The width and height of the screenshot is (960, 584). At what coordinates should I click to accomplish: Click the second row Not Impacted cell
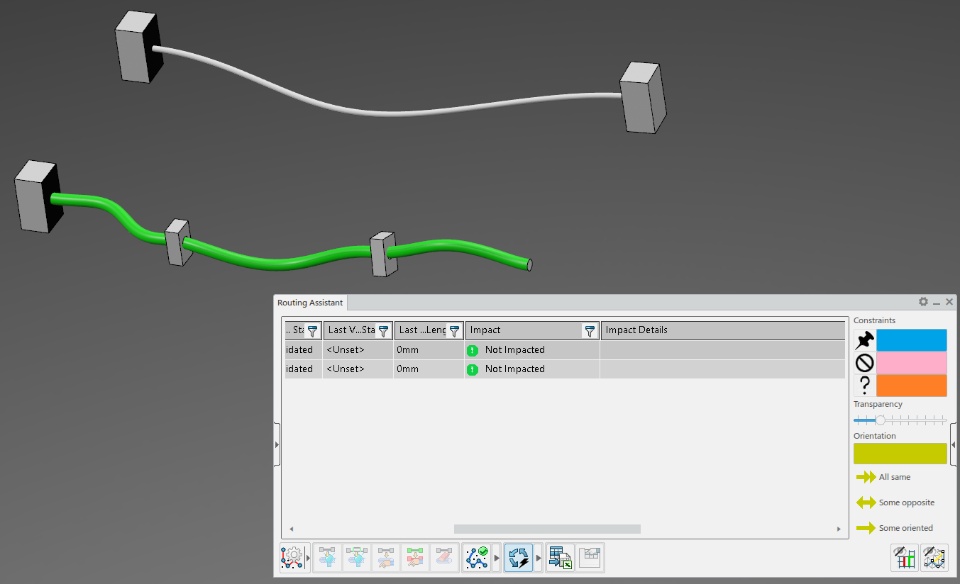(532, 369)
